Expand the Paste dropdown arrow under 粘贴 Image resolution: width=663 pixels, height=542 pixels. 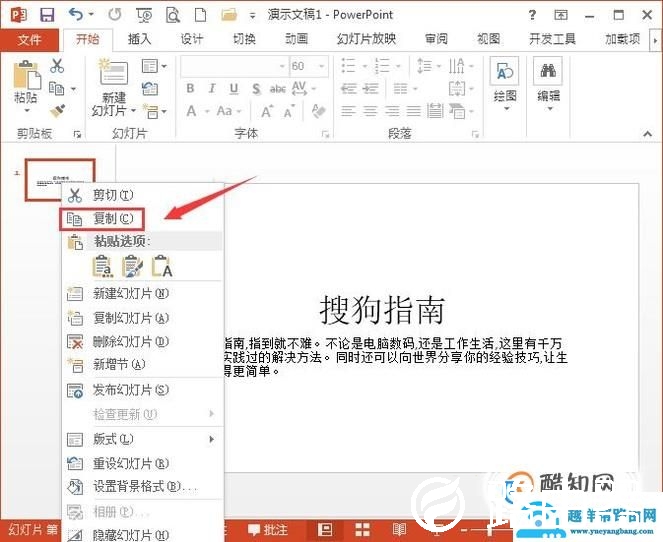click(x=27, y=111)
